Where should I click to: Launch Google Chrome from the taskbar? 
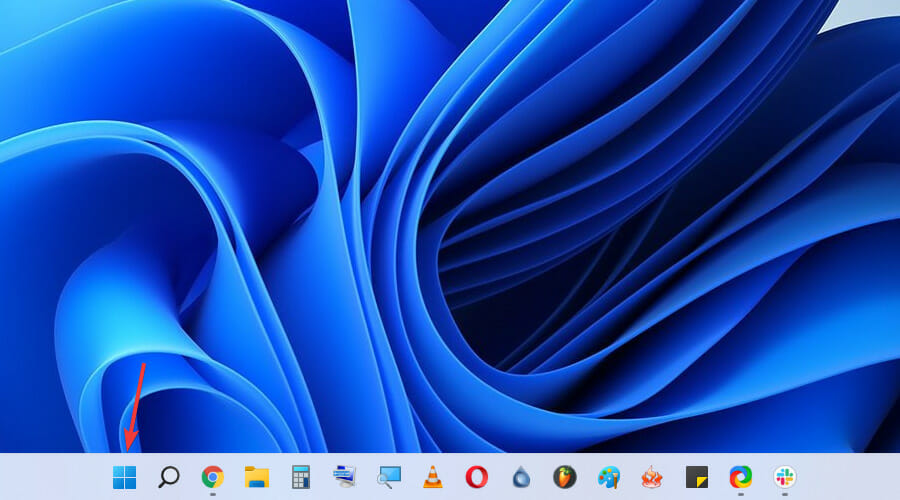212,477
